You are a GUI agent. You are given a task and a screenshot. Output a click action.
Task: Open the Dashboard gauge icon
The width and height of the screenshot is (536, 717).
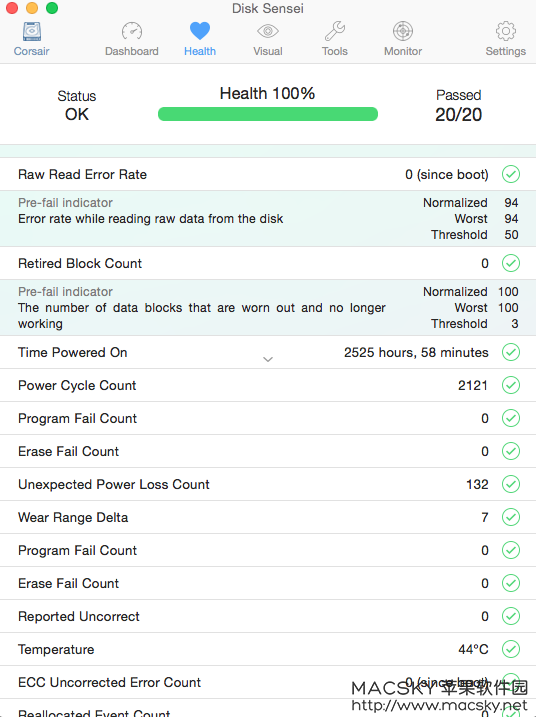click(x=132, y=31)
